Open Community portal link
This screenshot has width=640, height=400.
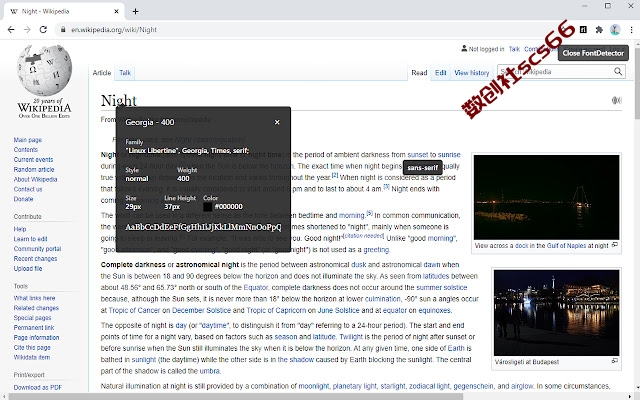click(37, 249)
